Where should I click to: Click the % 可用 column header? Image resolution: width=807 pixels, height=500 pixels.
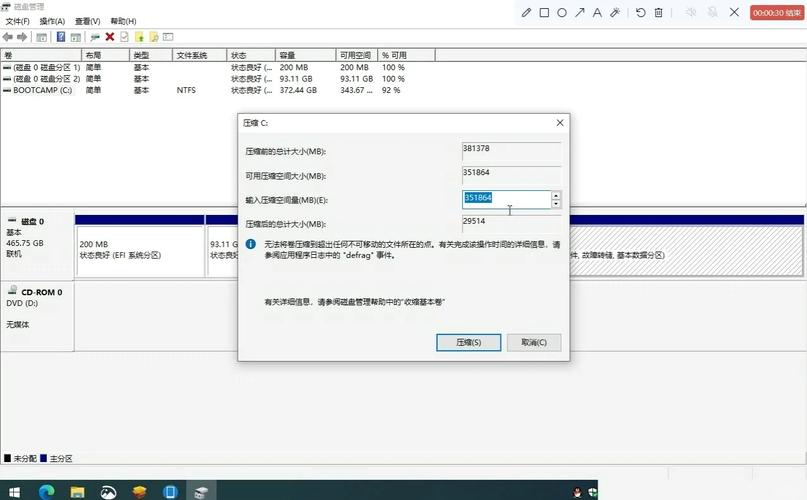point(407,55)
